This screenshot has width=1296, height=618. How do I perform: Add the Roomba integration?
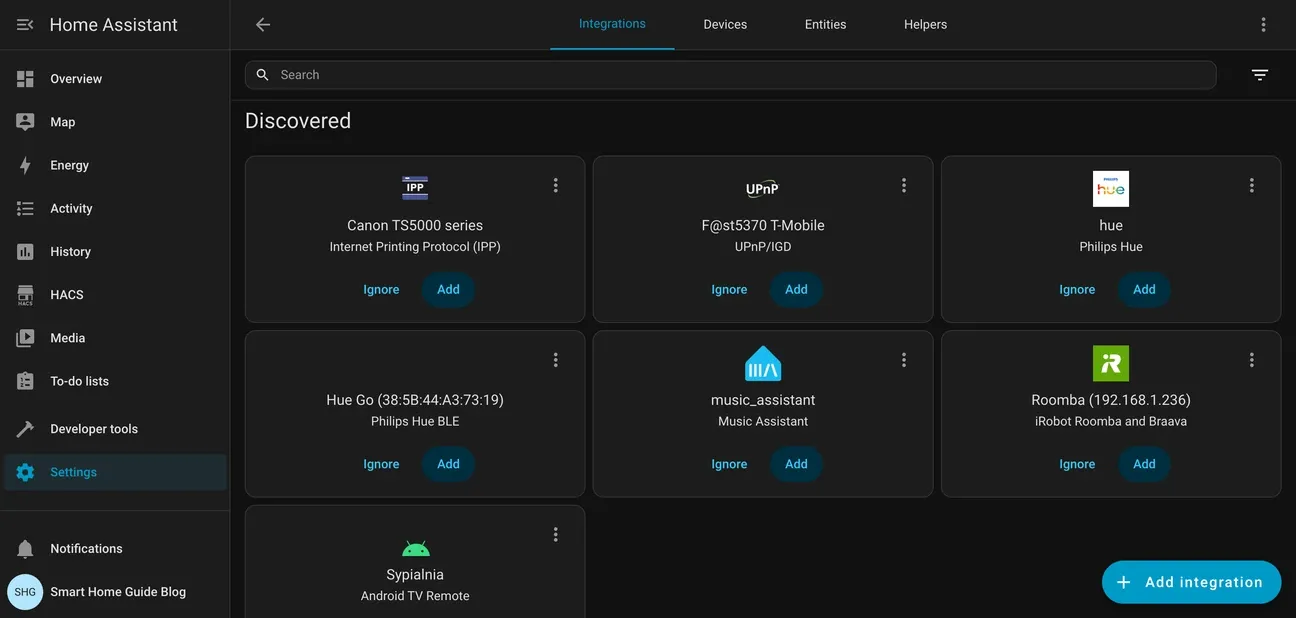1144,464
